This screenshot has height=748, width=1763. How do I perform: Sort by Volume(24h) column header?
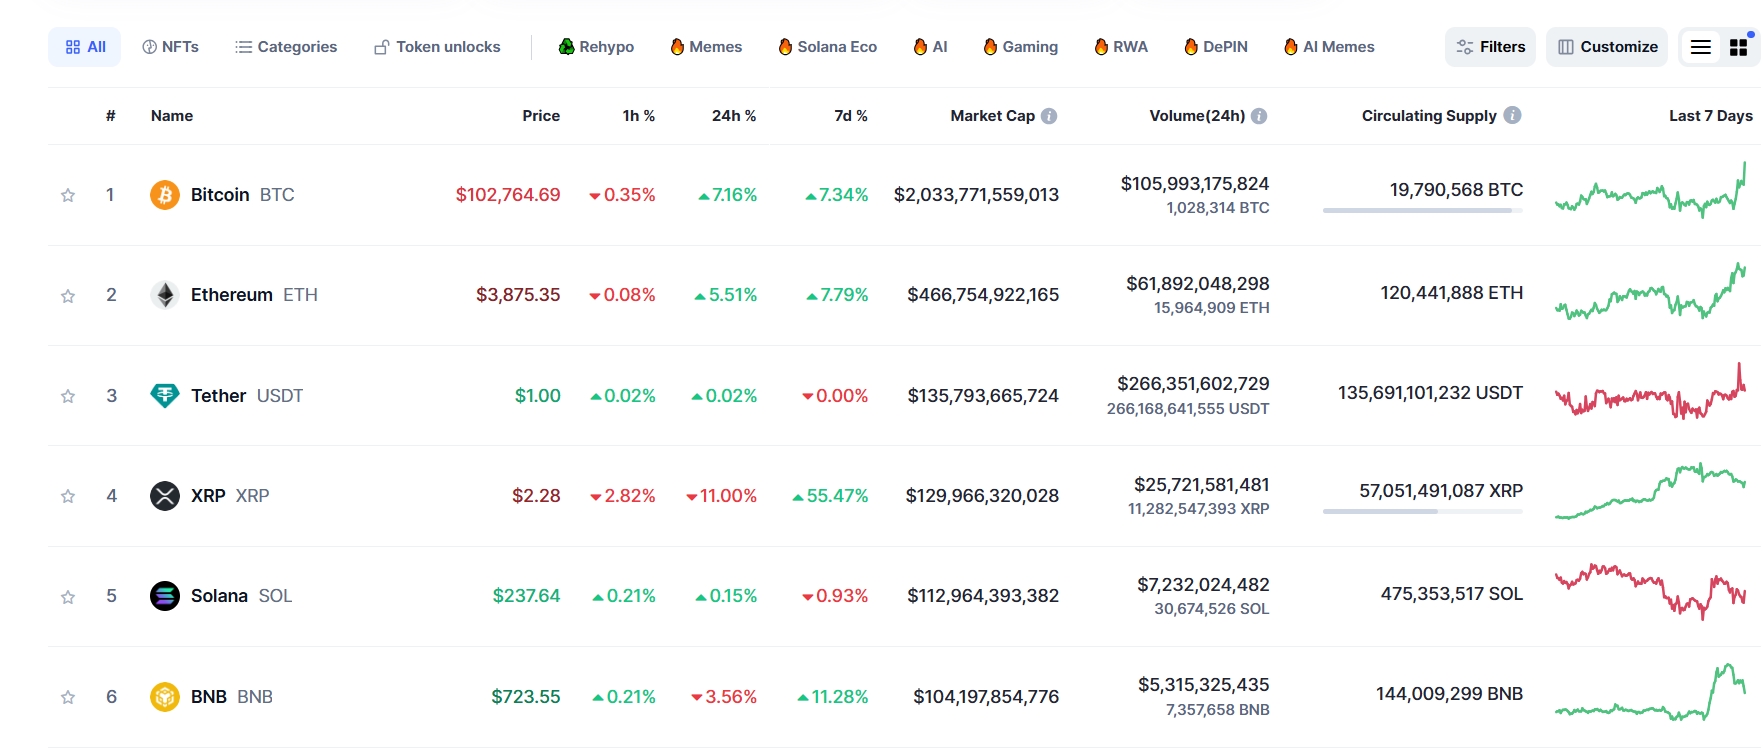pyautogui.click(x=1197, y=116)
